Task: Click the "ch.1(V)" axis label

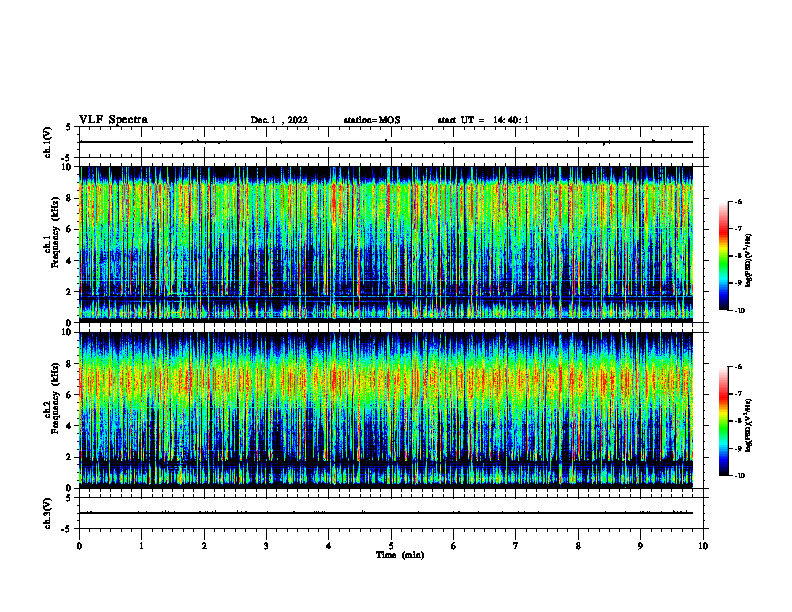Action: pyautogui.click(x=48, y=142)
